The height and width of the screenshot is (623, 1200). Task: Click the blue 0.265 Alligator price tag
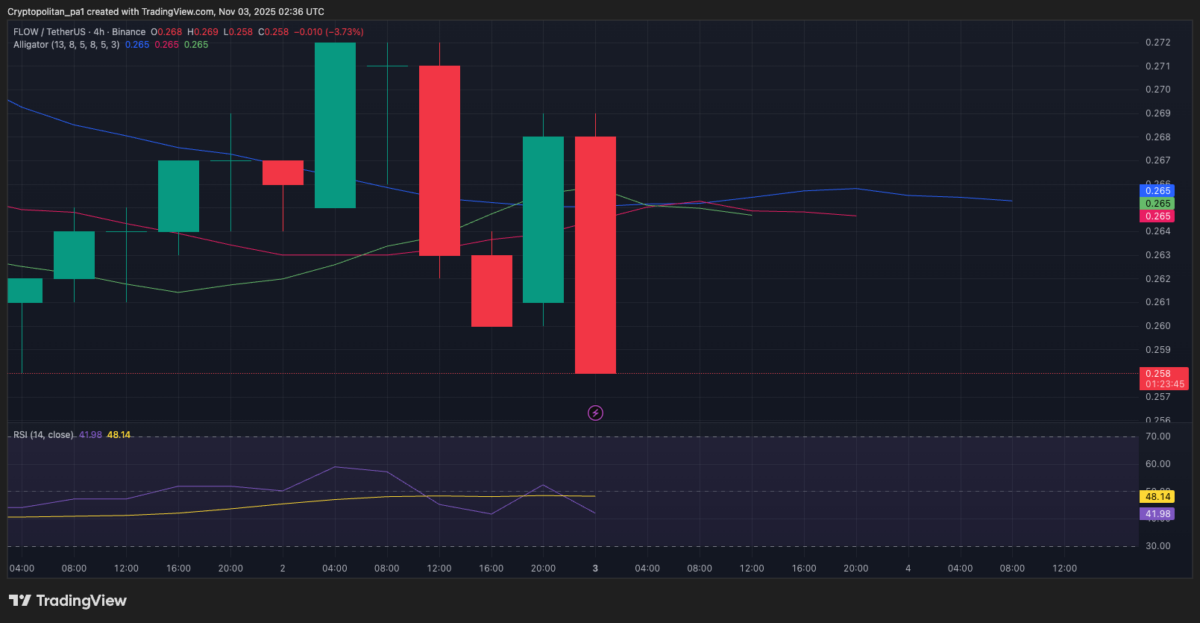(x=1158, y=190)
